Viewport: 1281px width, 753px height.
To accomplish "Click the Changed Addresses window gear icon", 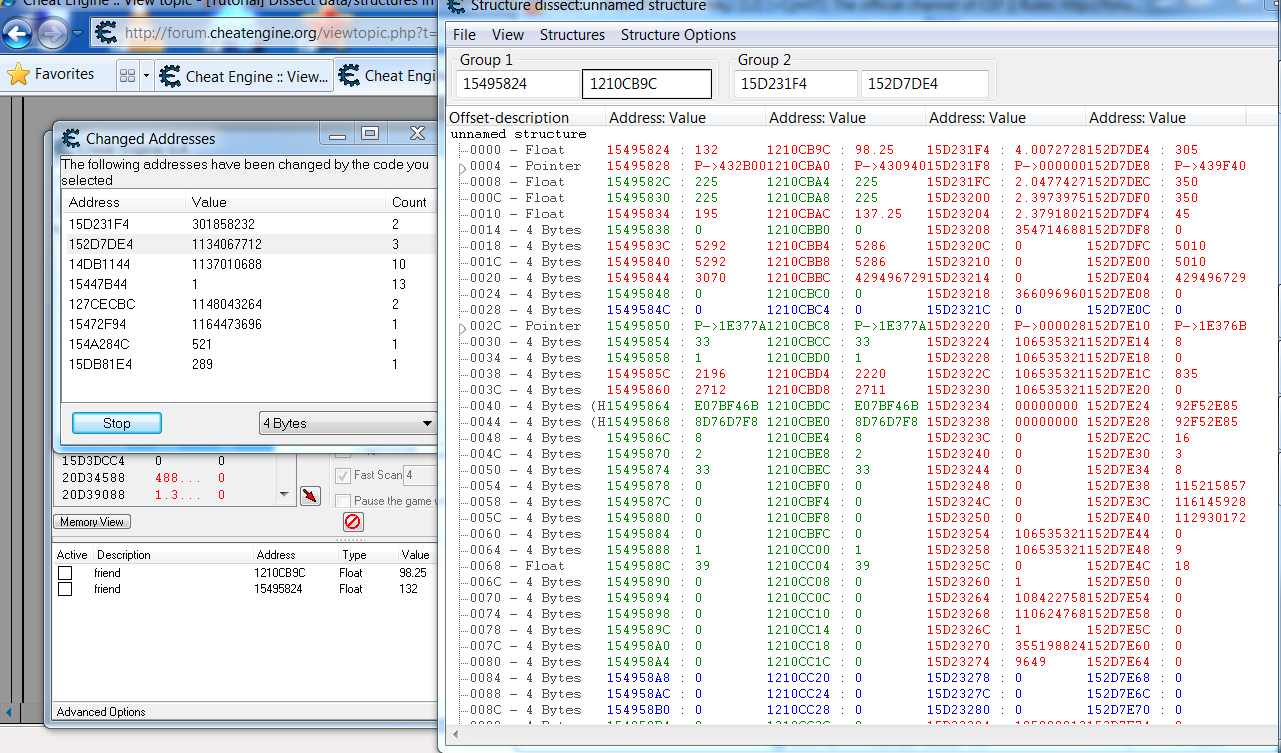I will pos(71,139).
